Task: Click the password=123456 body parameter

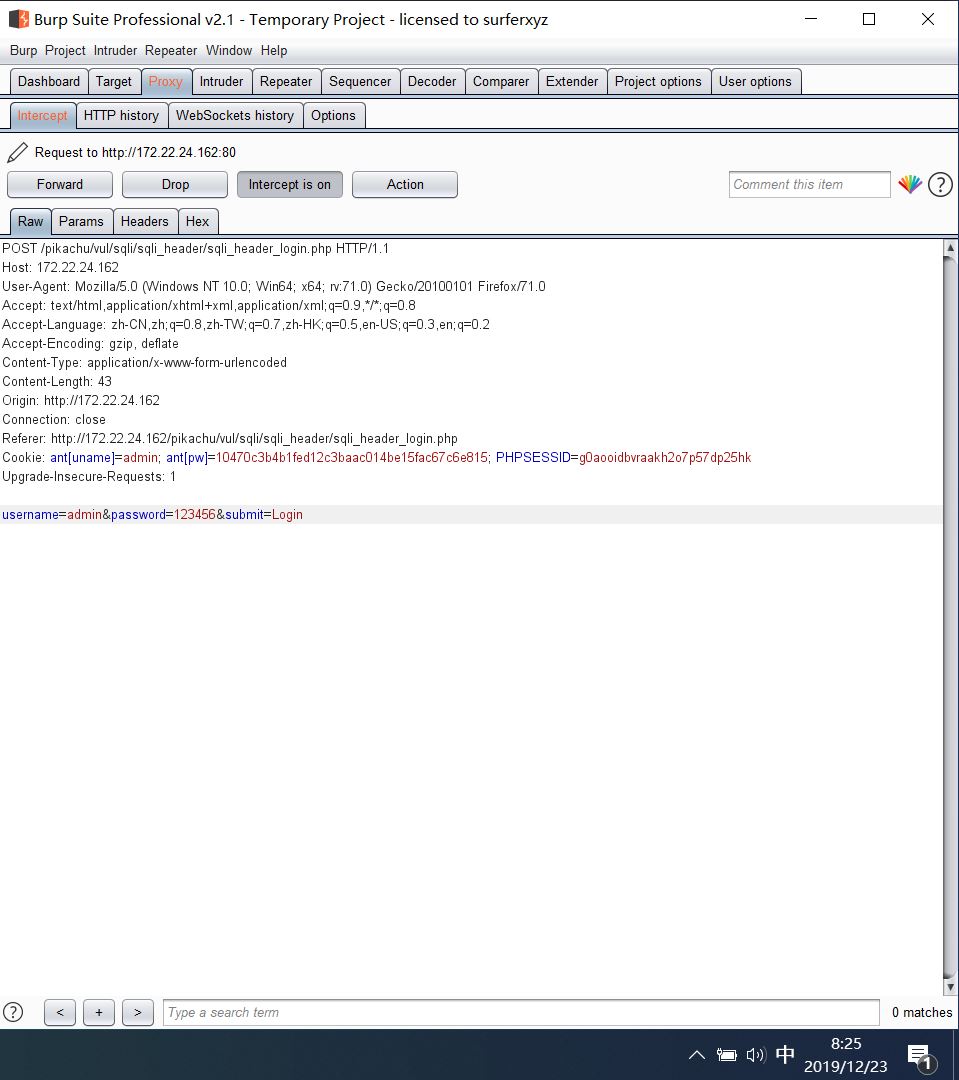Action: point(163,515)
